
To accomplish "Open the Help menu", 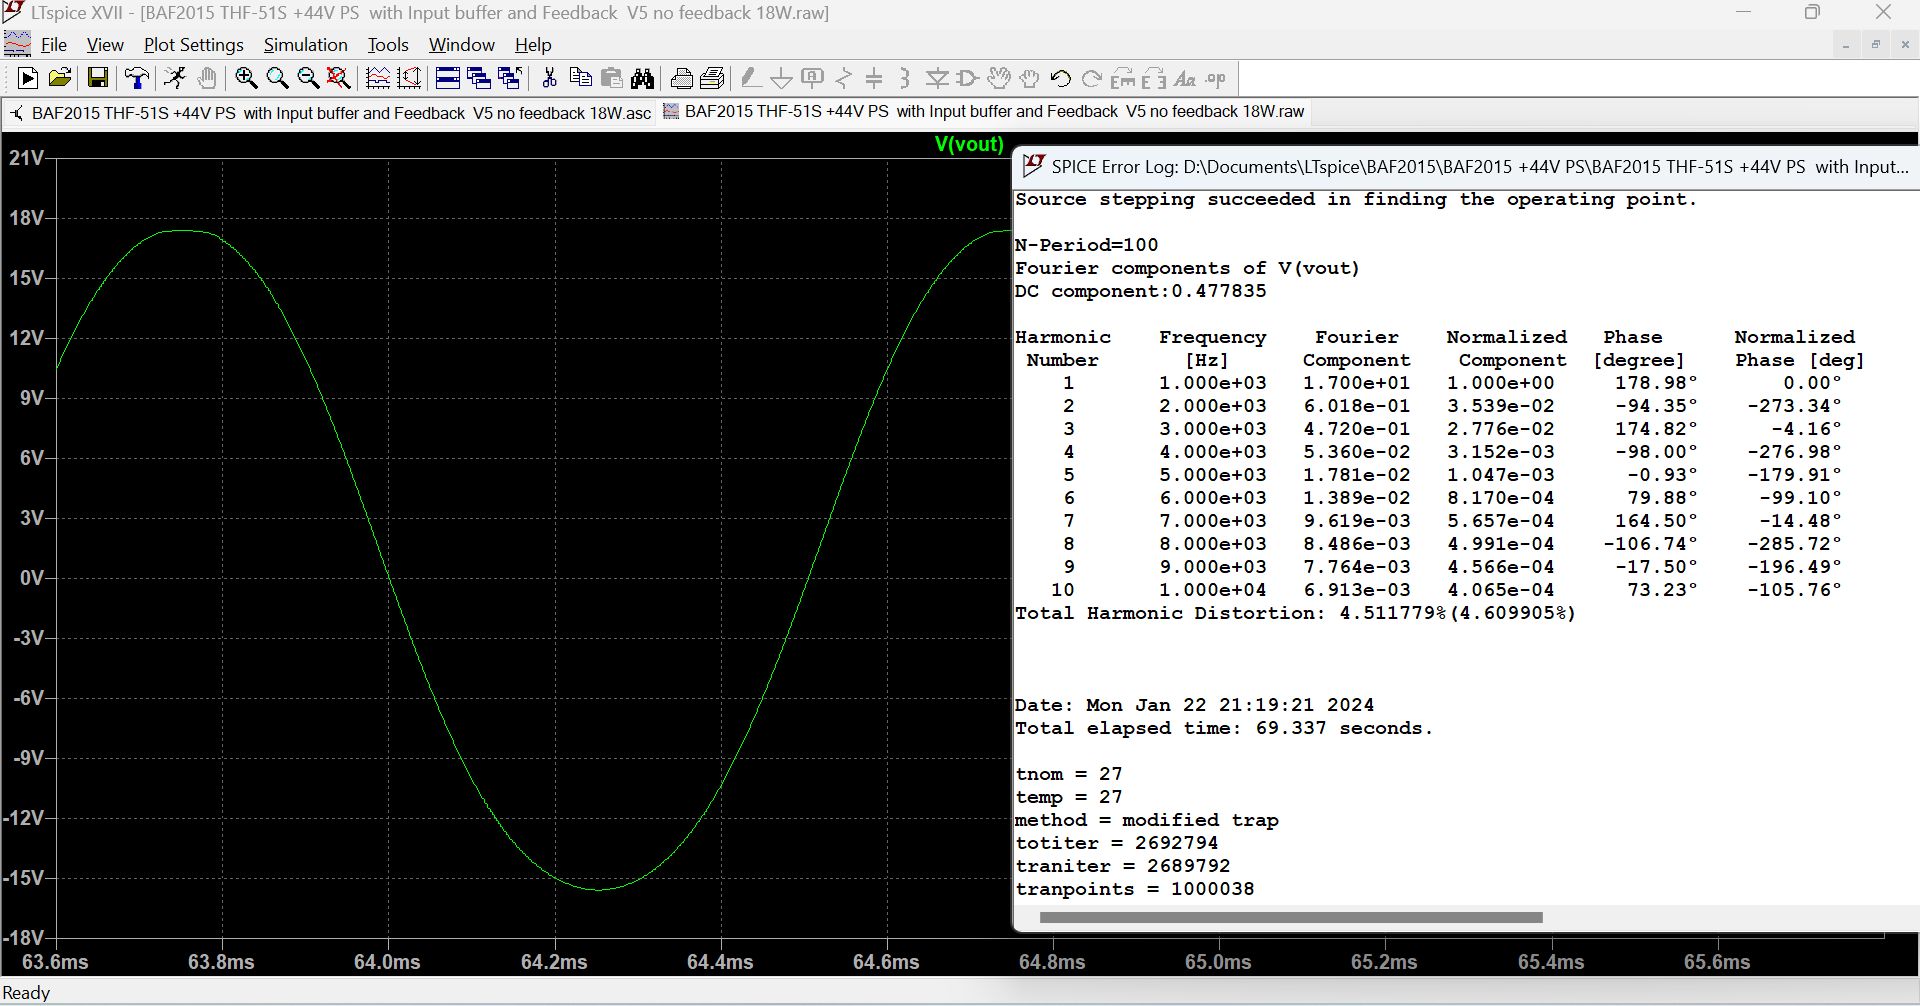I will point(533,45).
